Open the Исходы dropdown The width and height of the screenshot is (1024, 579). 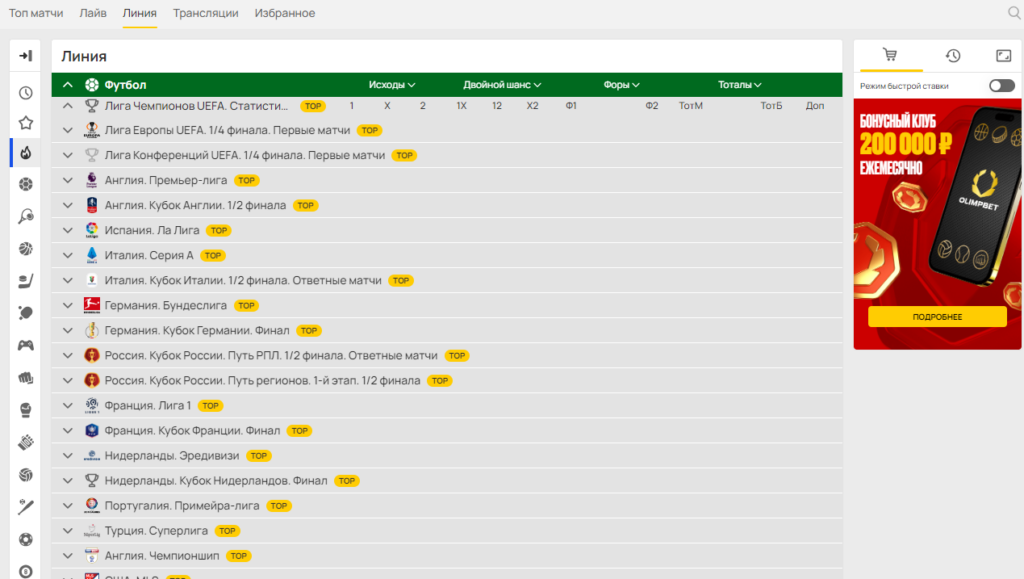(392, 85)
